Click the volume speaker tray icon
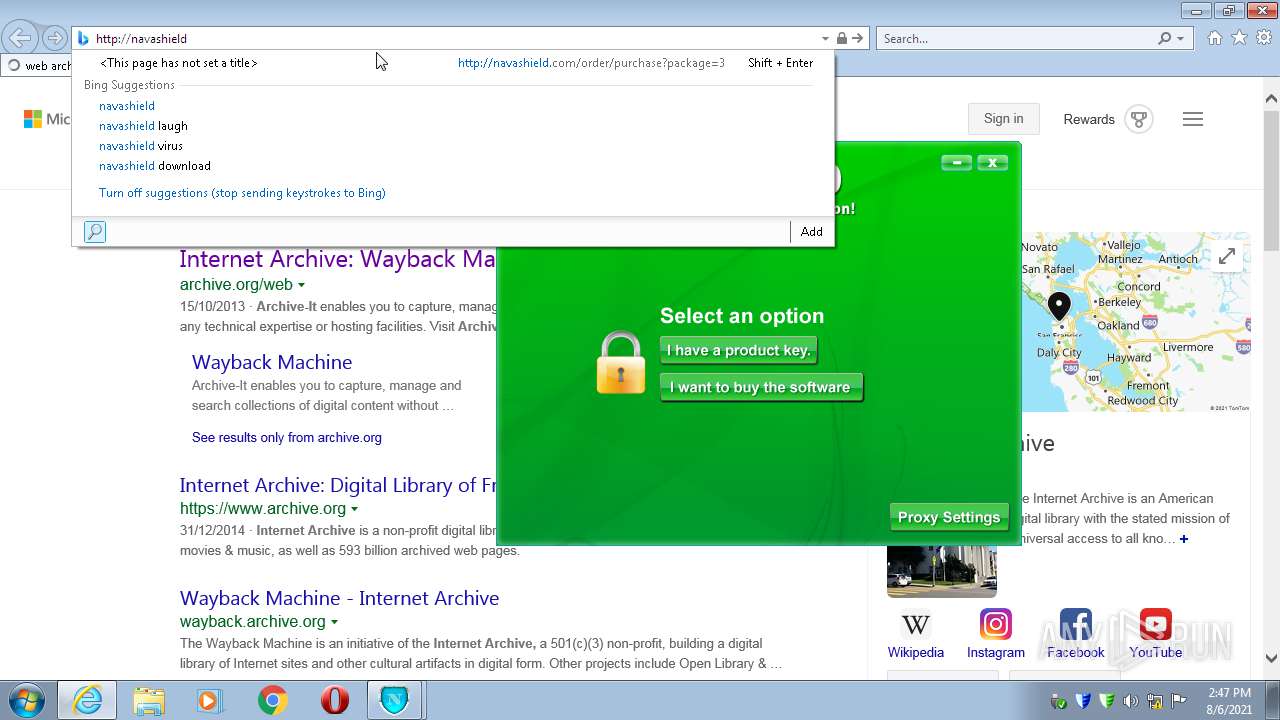Image resolution: width=1280 pixels, height=720 pixels. (1130, 701)
